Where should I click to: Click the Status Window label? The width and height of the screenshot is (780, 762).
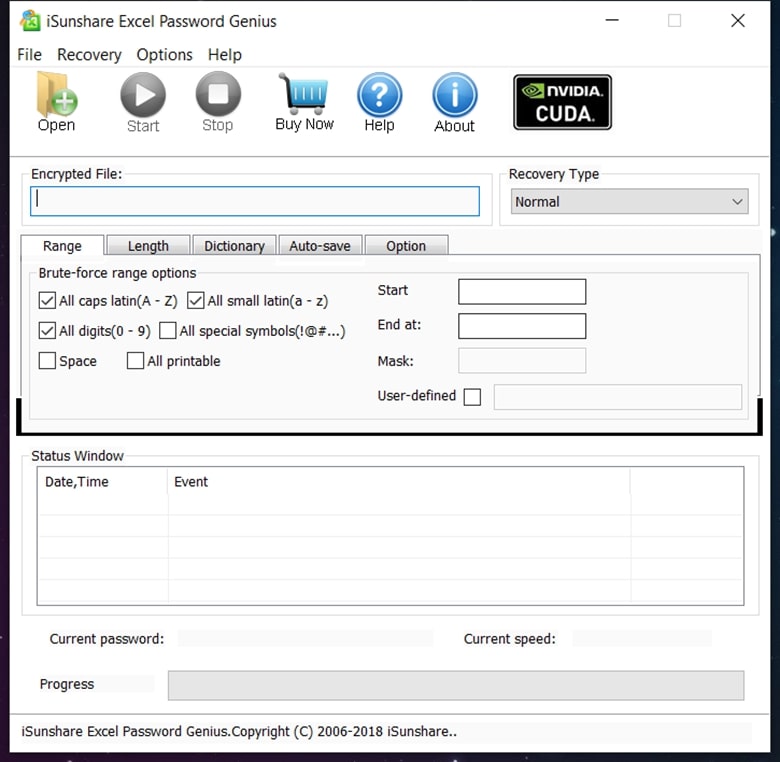point(77,456)
